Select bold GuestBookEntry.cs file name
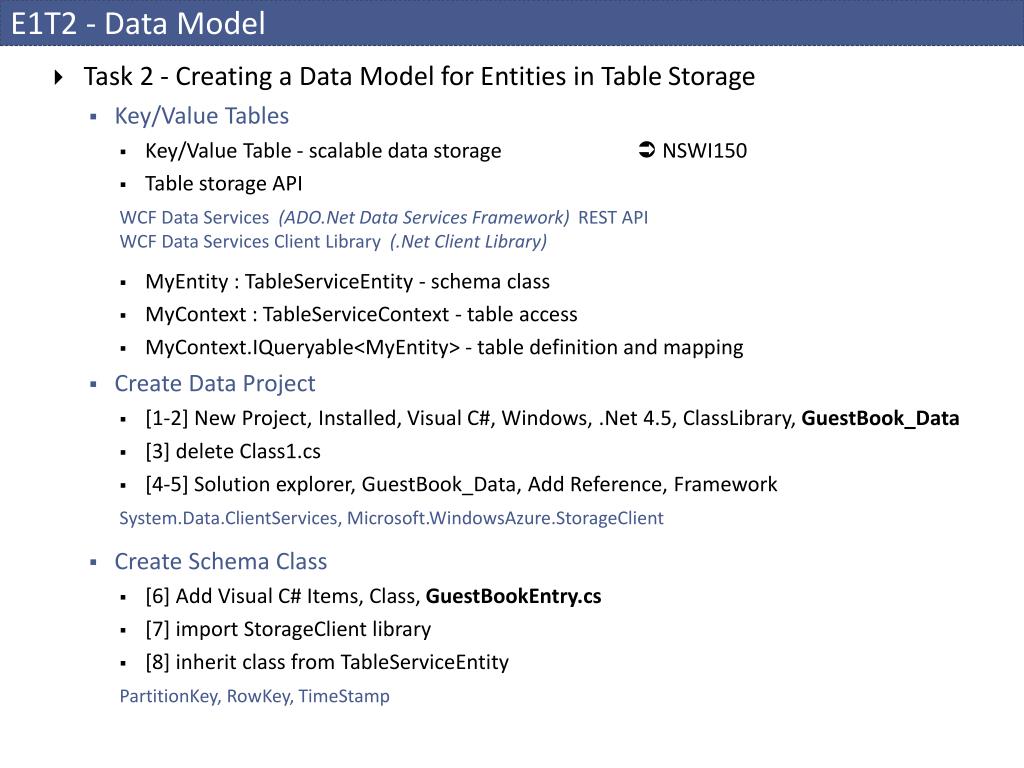Viewport: 1024px width, 768px height. (x=513, y=596)
